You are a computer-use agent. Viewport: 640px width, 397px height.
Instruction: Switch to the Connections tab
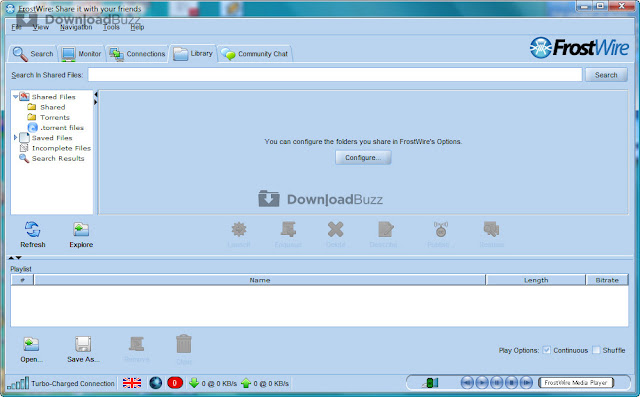(137, 53)
